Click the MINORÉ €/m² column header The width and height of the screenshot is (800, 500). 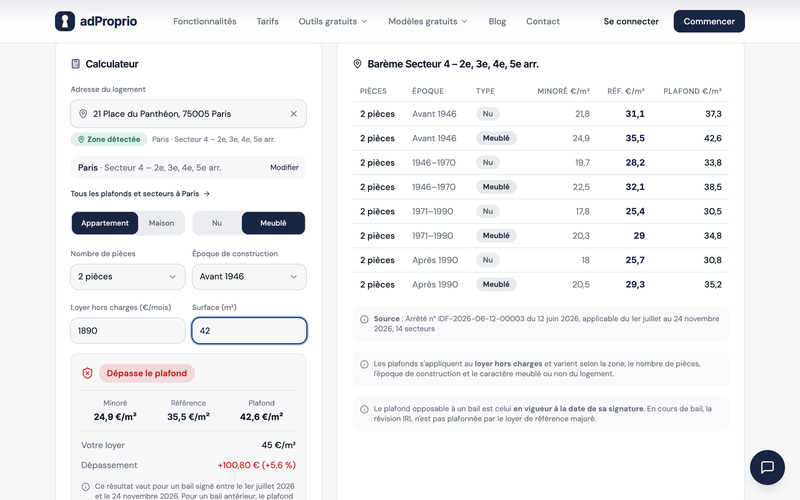pyautogui.click(x=563, y=91)
